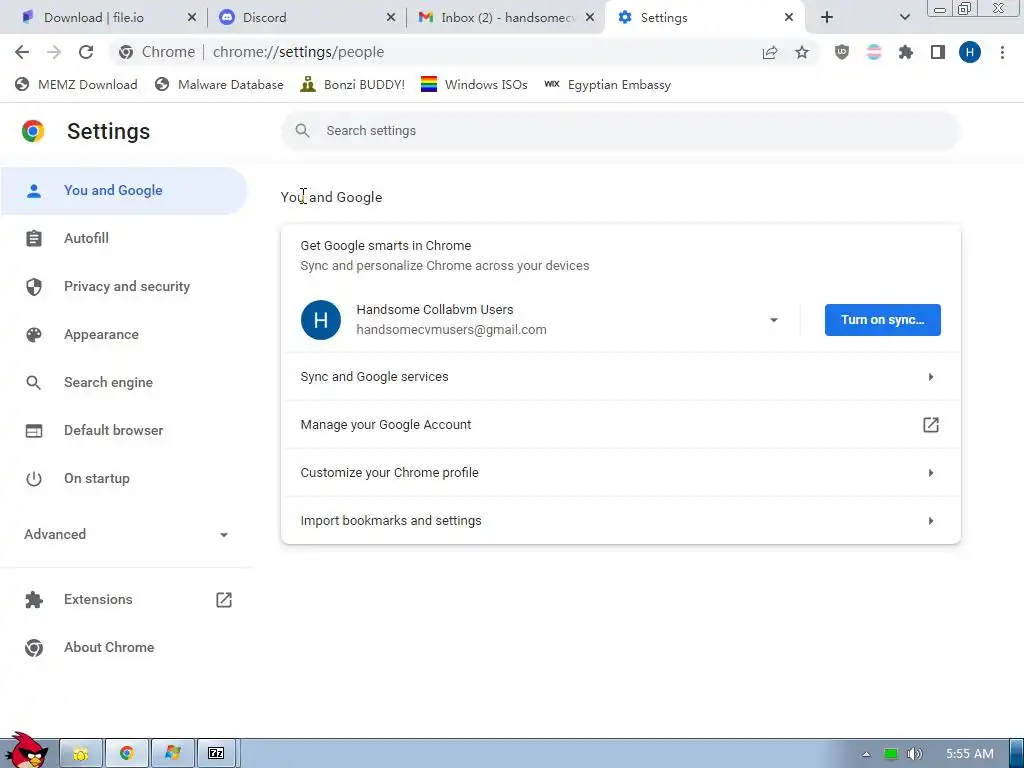The width and height of the screenshot is (1024, 768).
Task: Show hidden tray icons arrow
Action: coord(867,754)
